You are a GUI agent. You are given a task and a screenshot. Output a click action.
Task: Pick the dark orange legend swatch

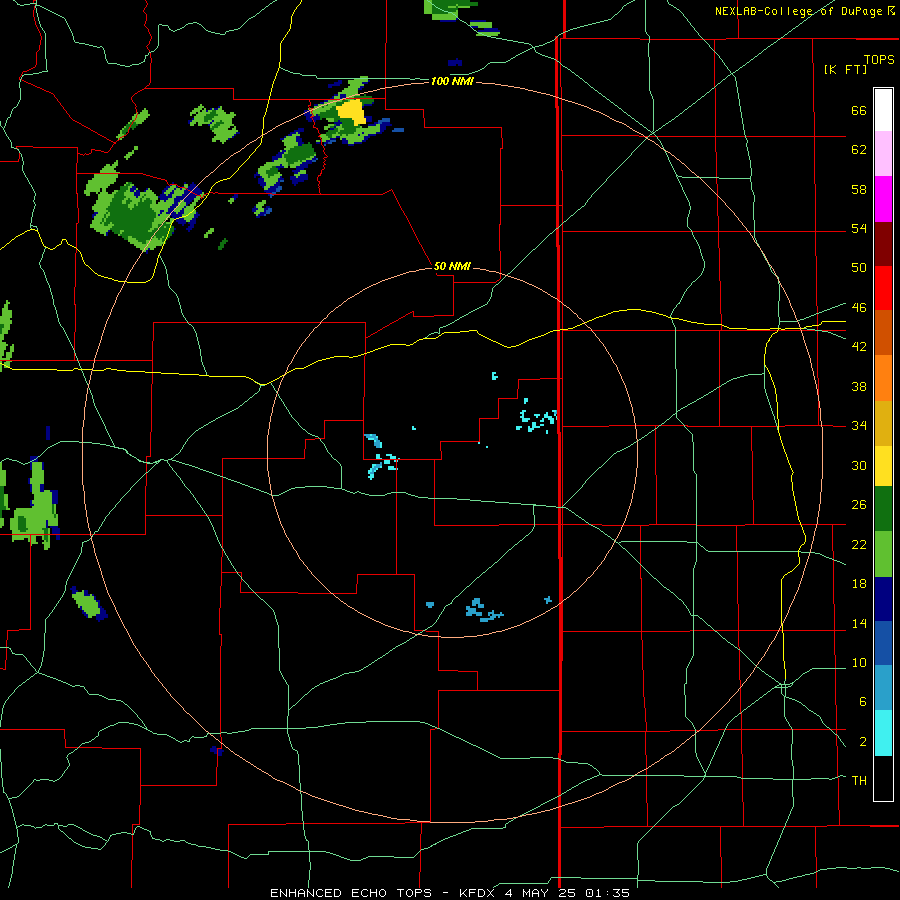tap(883, 333)
